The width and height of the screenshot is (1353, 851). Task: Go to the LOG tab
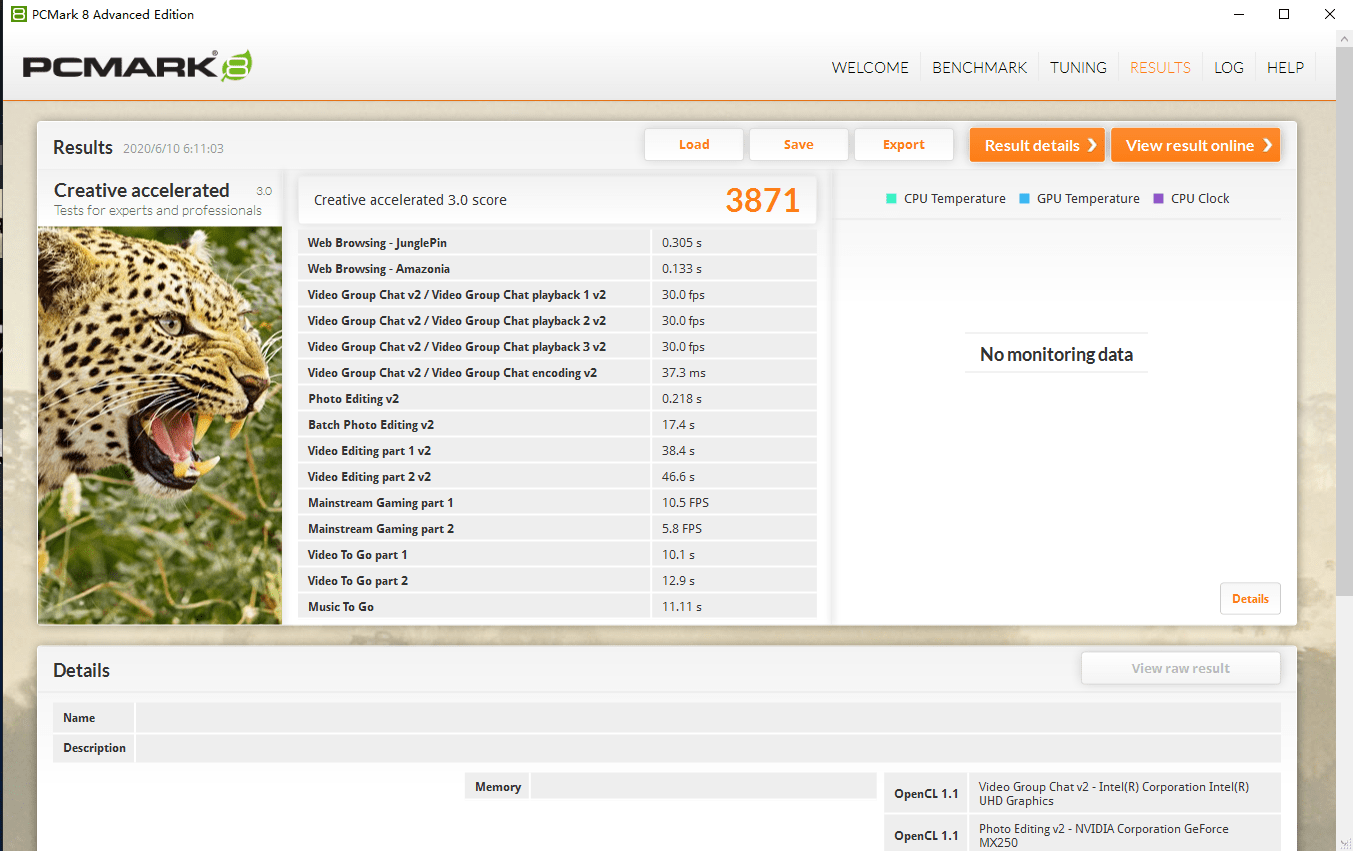click(1229, 67)
